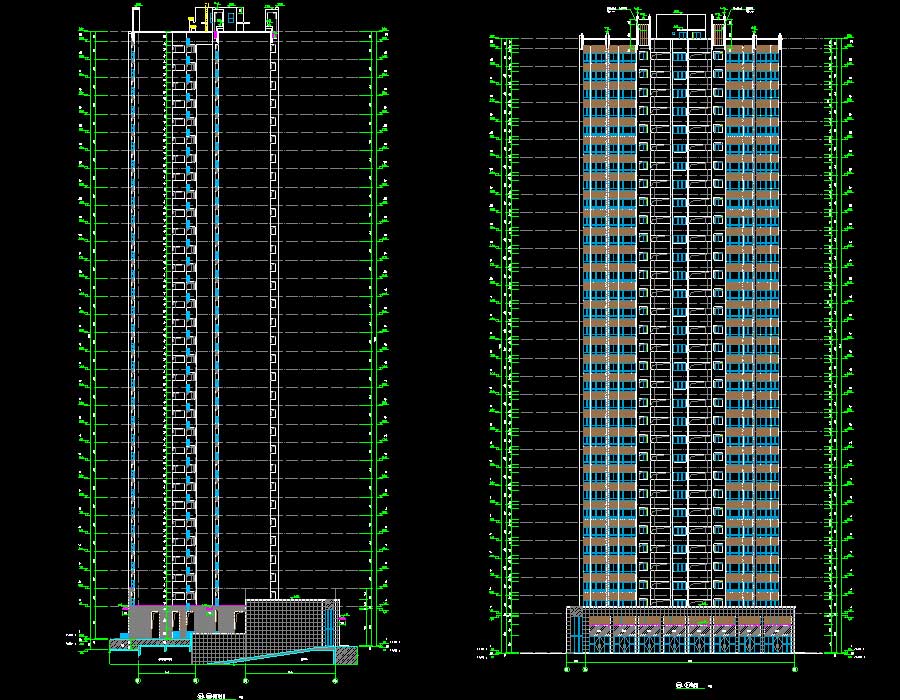Select the rooftop structure on left section drawing

tap(230, 20)
